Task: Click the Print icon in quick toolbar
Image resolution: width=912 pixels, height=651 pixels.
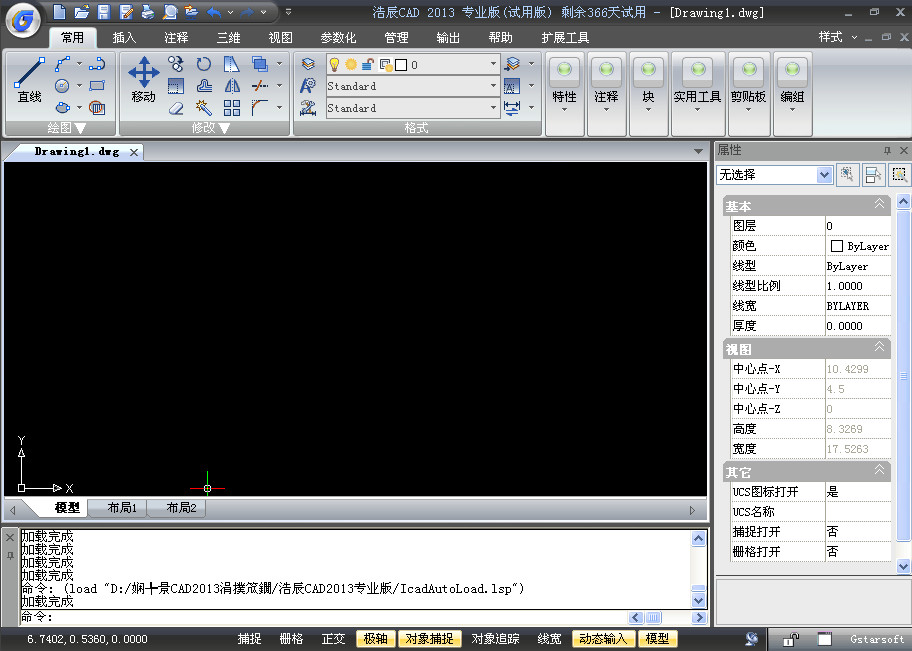Action: (x=148, y=12)
